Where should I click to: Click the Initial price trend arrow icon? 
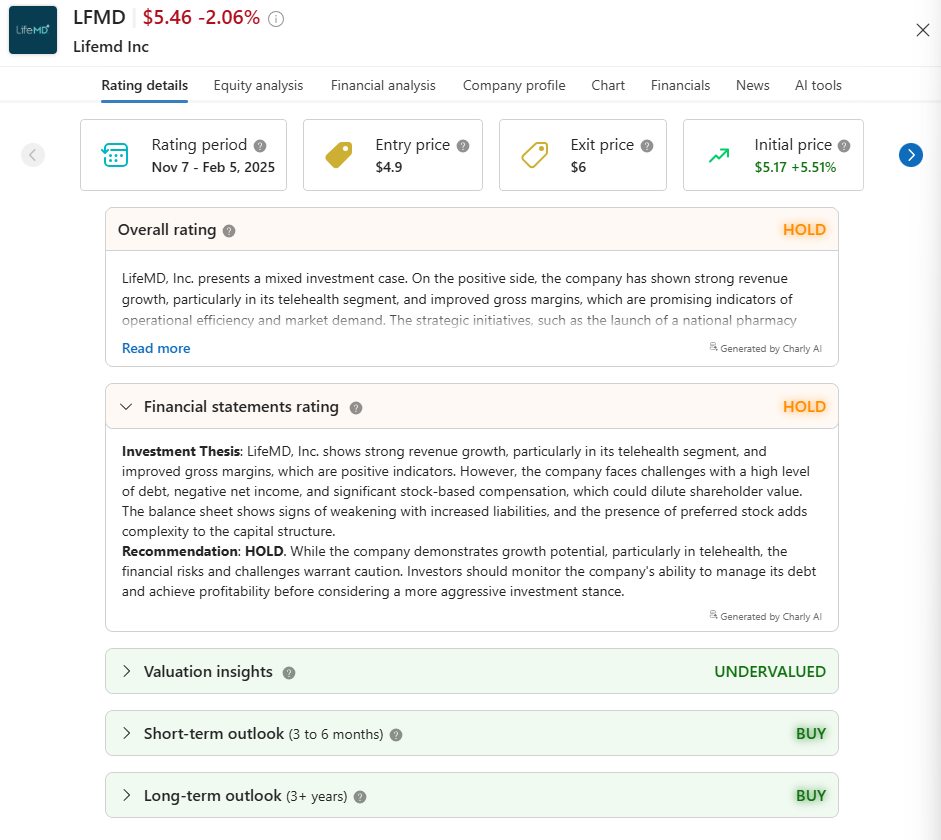coord(719,155)
